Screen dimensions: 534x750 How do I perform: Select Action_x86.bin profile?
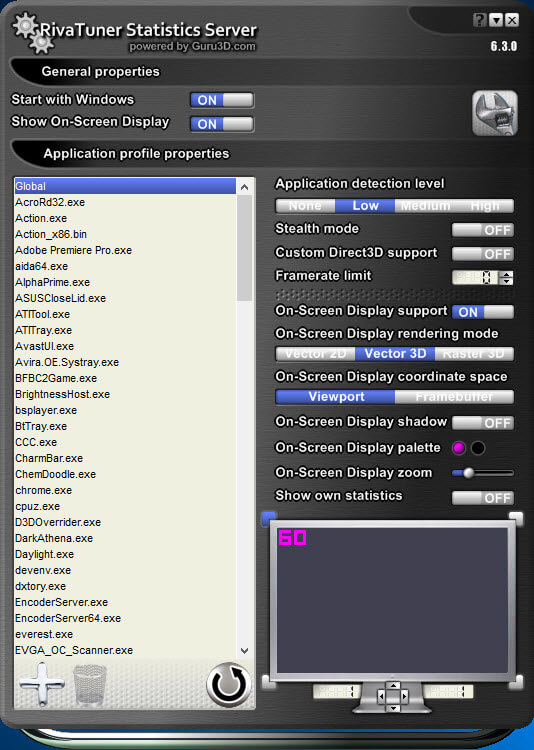[125, 234]
